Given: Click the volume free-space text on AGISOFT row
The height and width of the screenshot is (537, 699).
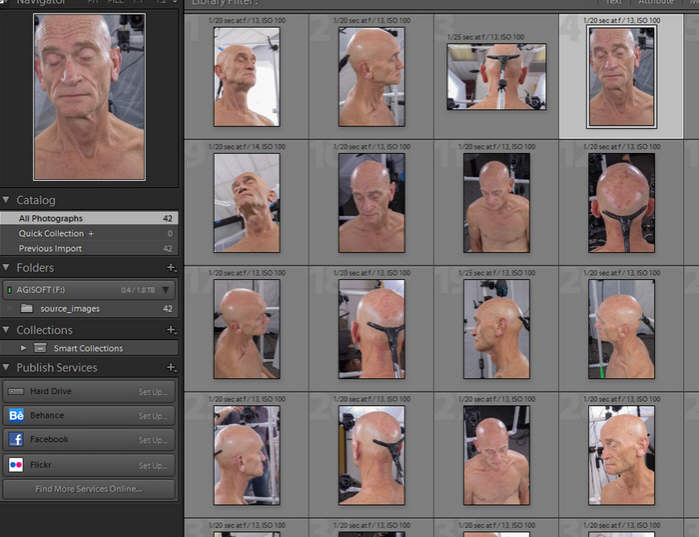Looking at the screenshot, I should [x=138, y=290].
